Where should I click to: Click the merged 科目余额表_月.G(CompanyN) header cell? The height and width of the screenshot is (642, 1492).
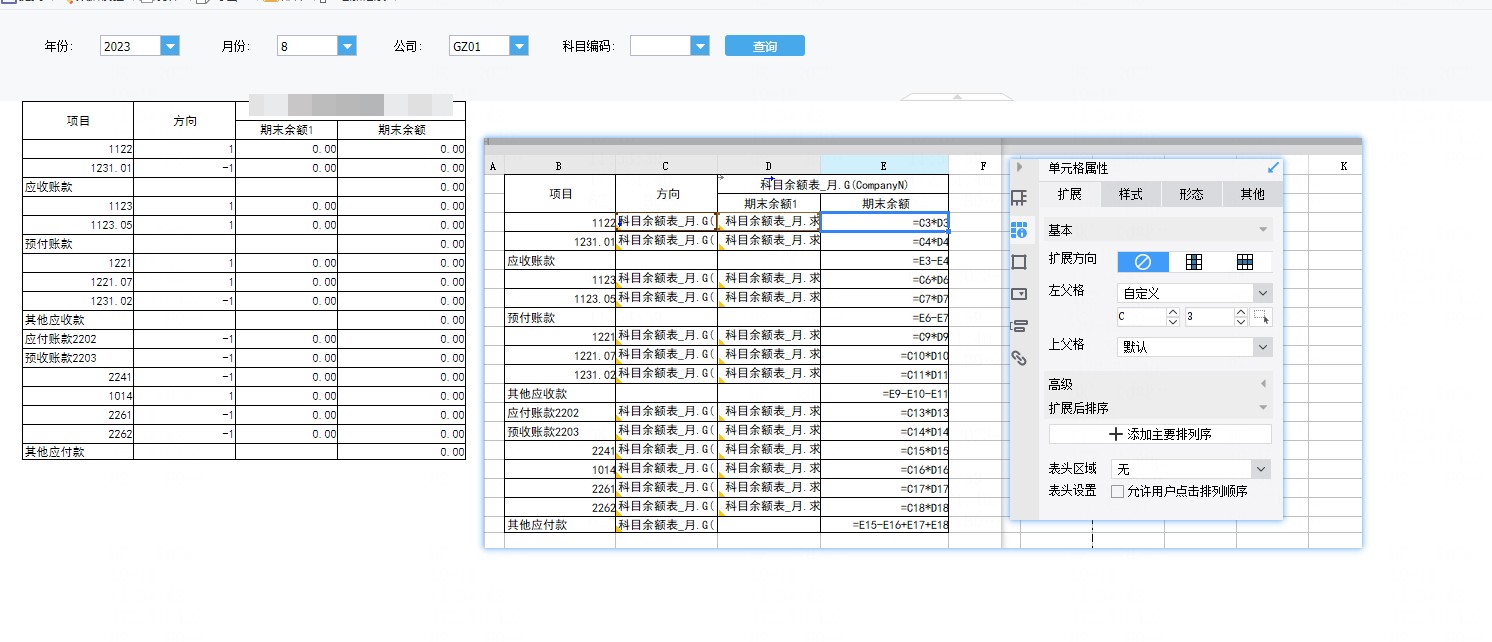pyautogui.click(x=833, y=184)
